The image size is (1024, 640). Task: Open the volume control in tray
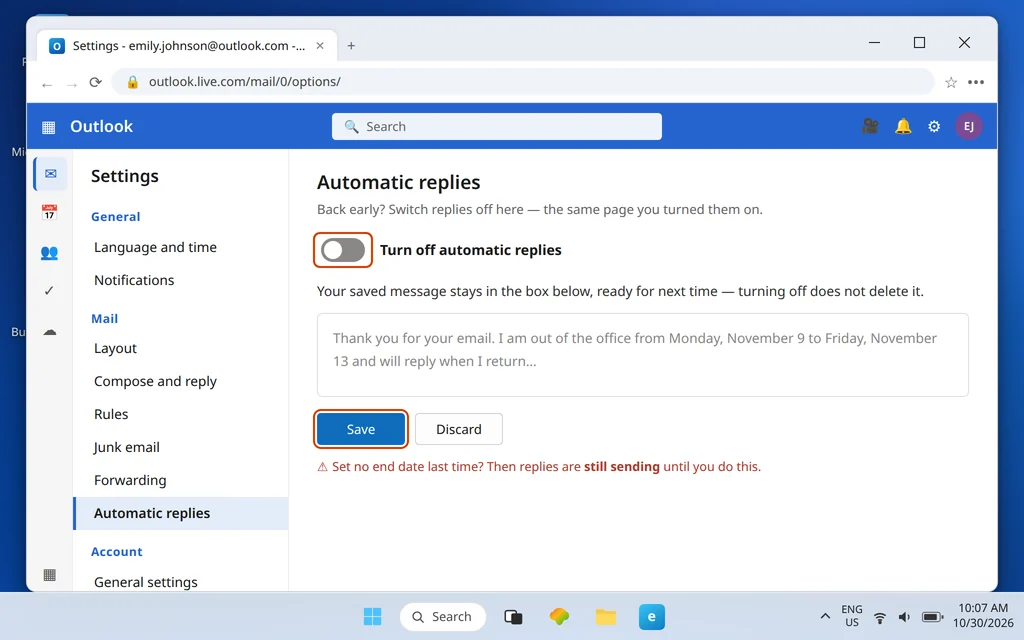(x=904, y=617)
